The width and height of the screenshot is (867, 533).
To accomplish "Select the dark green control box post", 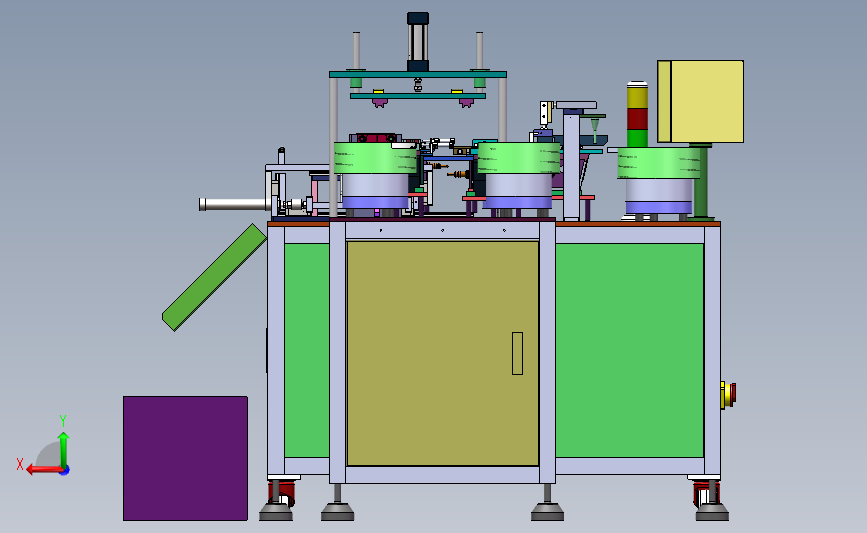I will pyautogui.click(x=701, y=181).
